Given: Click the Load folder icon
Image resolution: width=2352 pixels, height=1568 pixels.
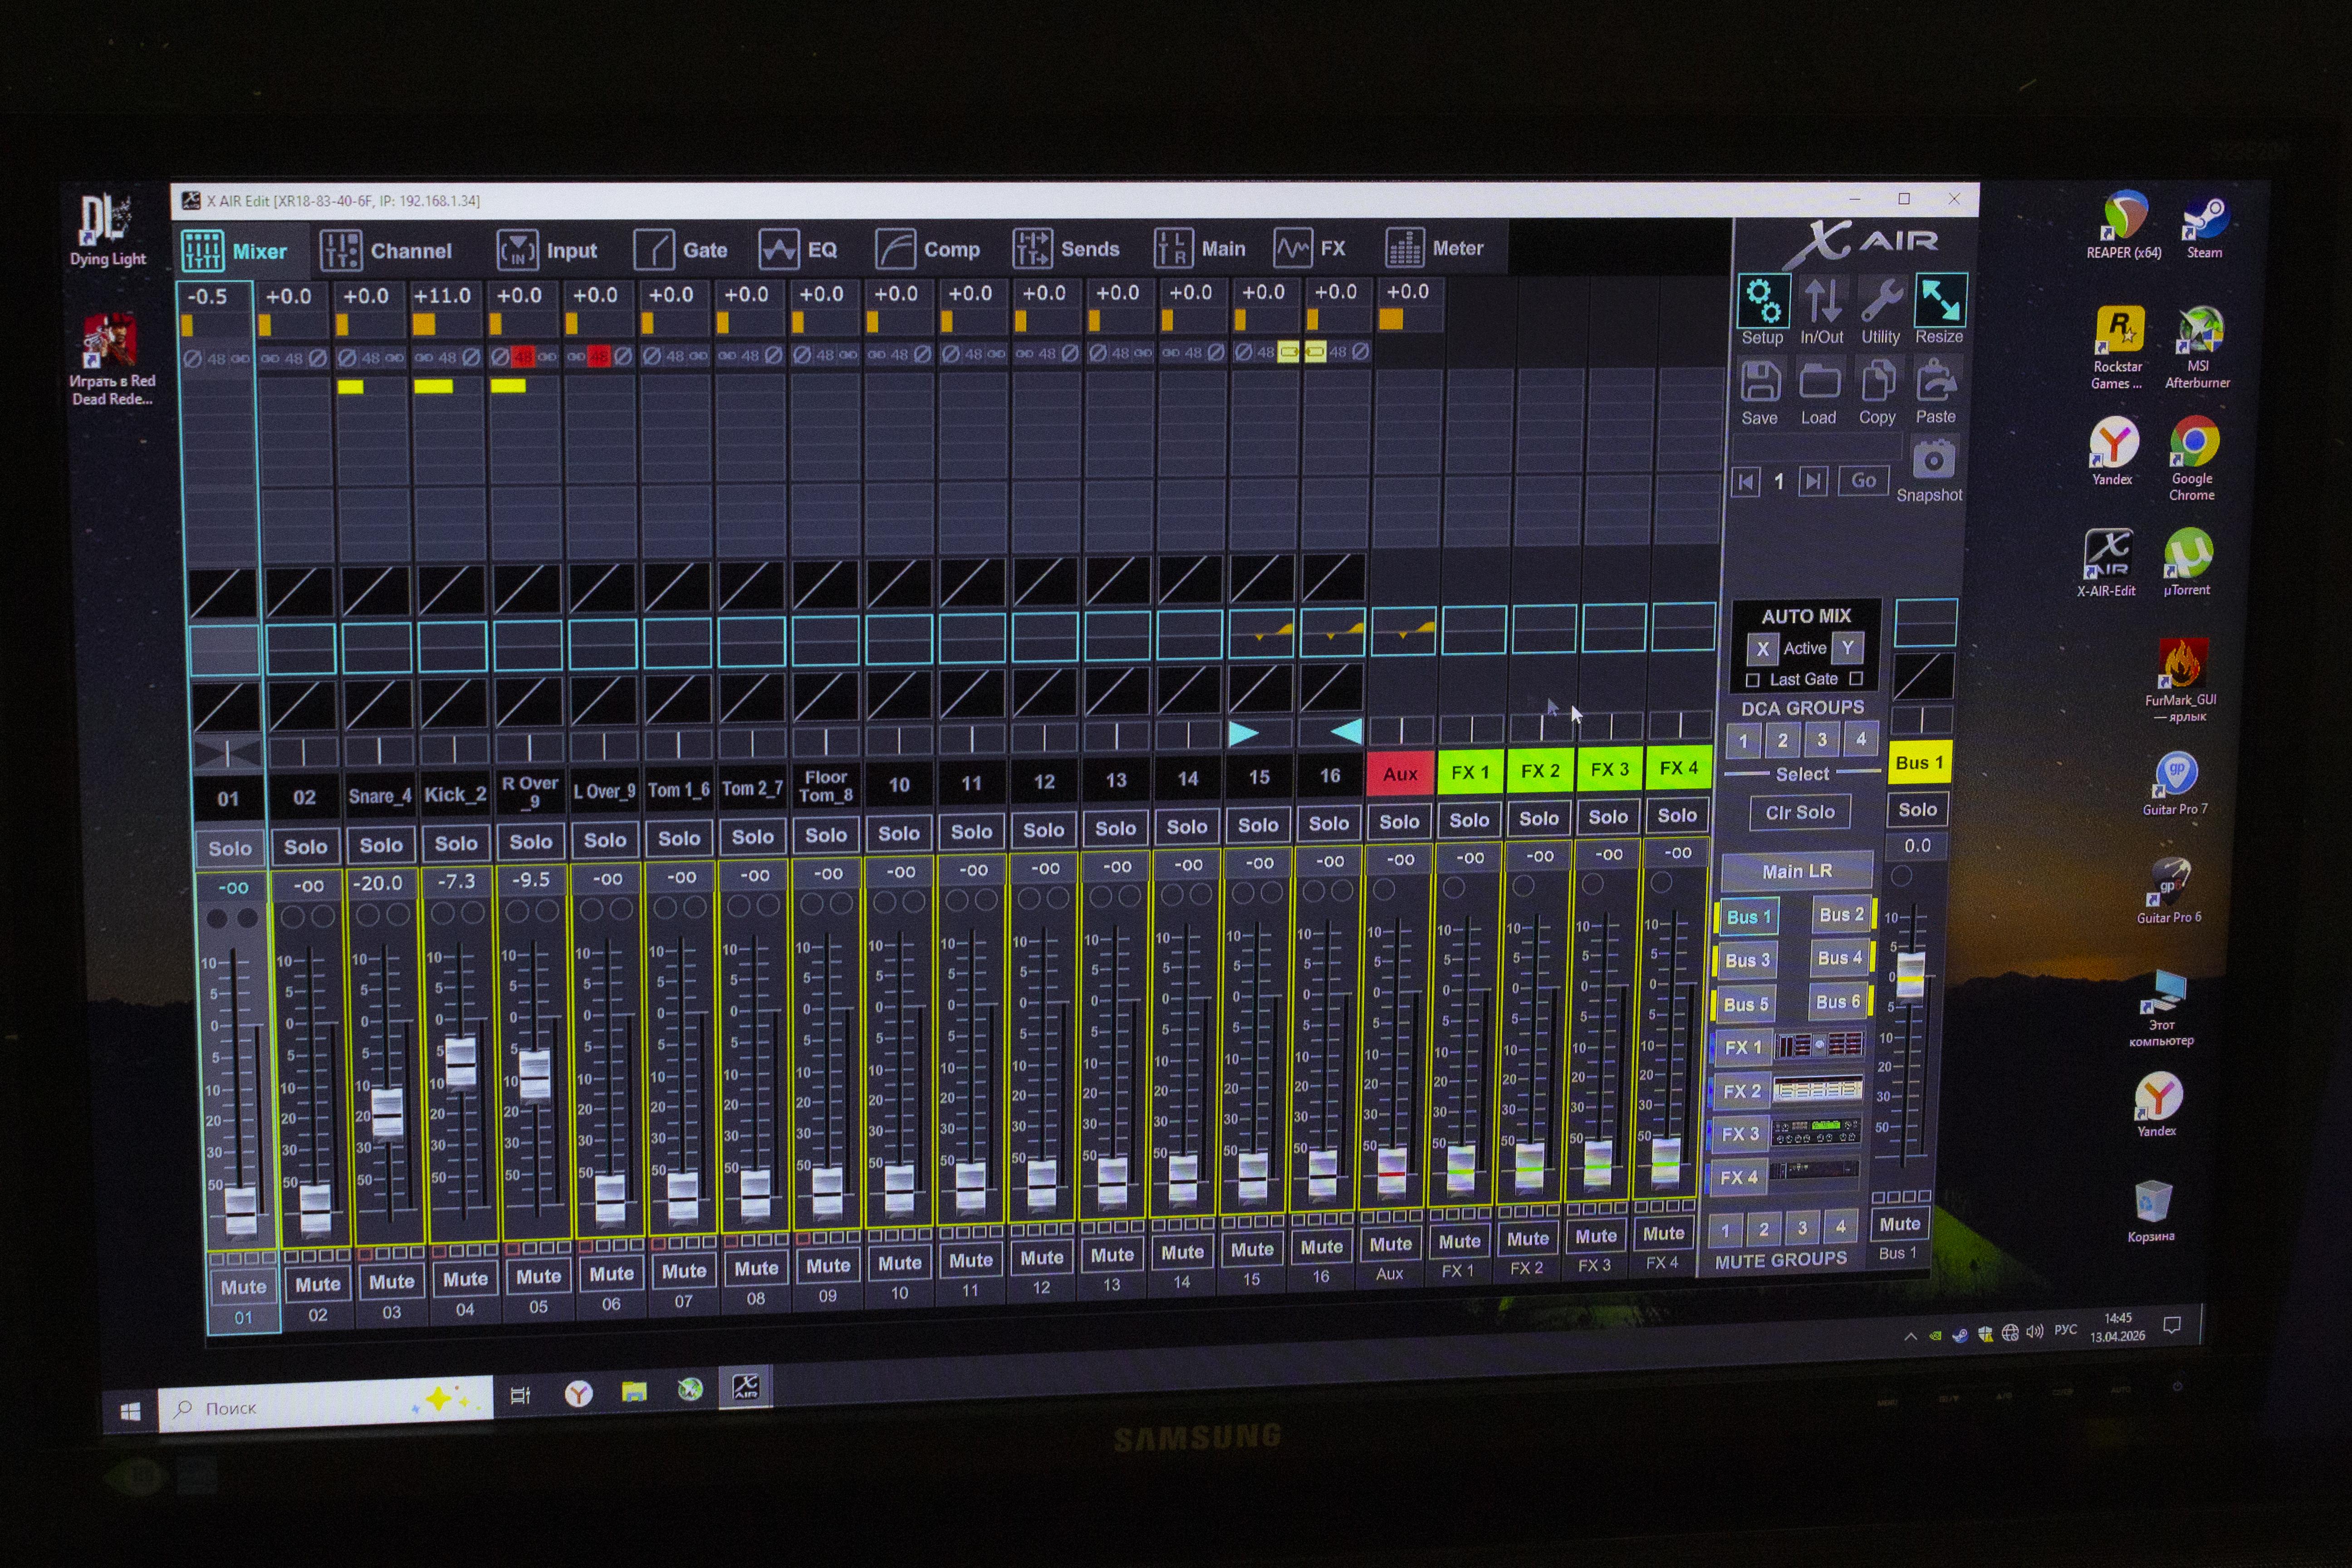Looking at the screenshot, I should click(1819, 382).
